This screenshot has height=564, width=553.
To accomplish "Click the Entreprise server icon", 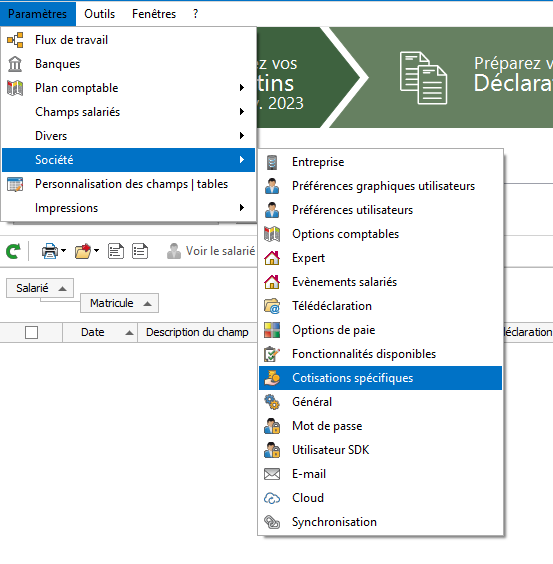I will tap(272, 162).
